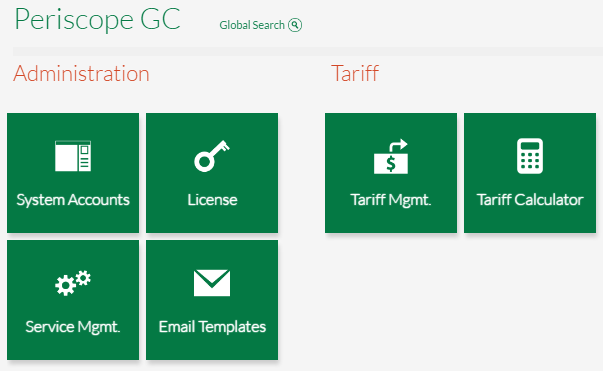Go to the Service Mgmt. label
This screenshot has width=603, height=371.
tap(73, 327)
